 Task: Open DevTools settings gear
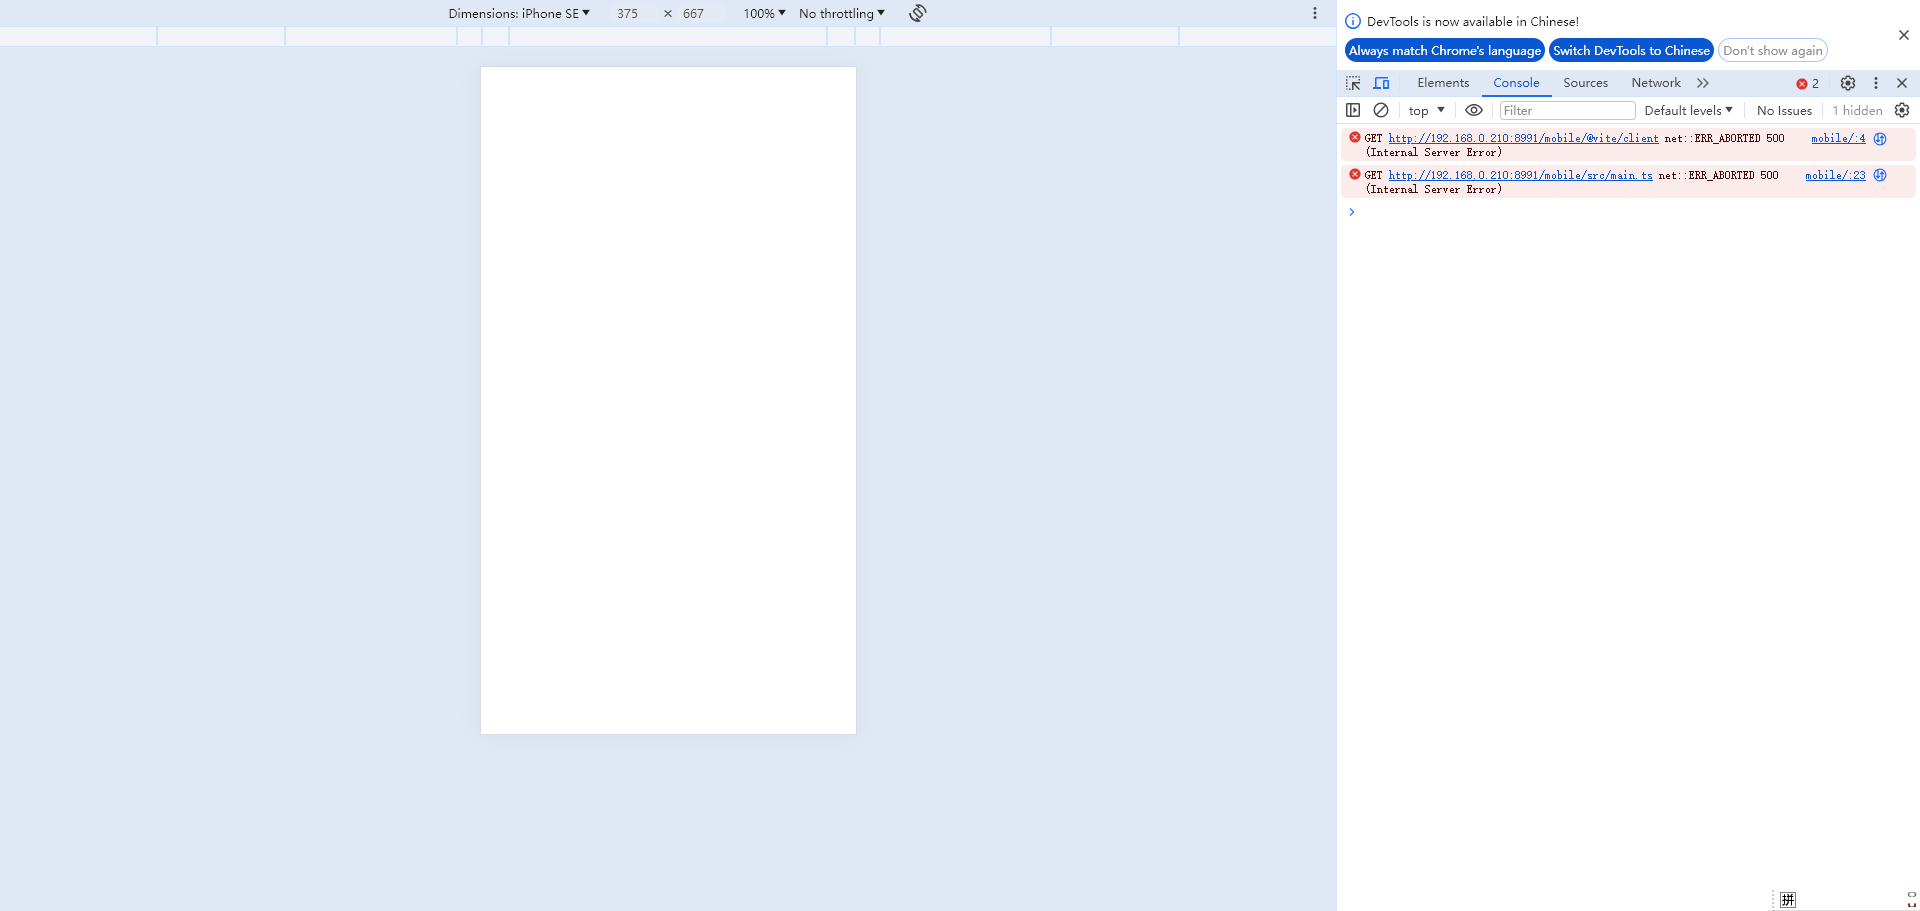coord(1848,83)
